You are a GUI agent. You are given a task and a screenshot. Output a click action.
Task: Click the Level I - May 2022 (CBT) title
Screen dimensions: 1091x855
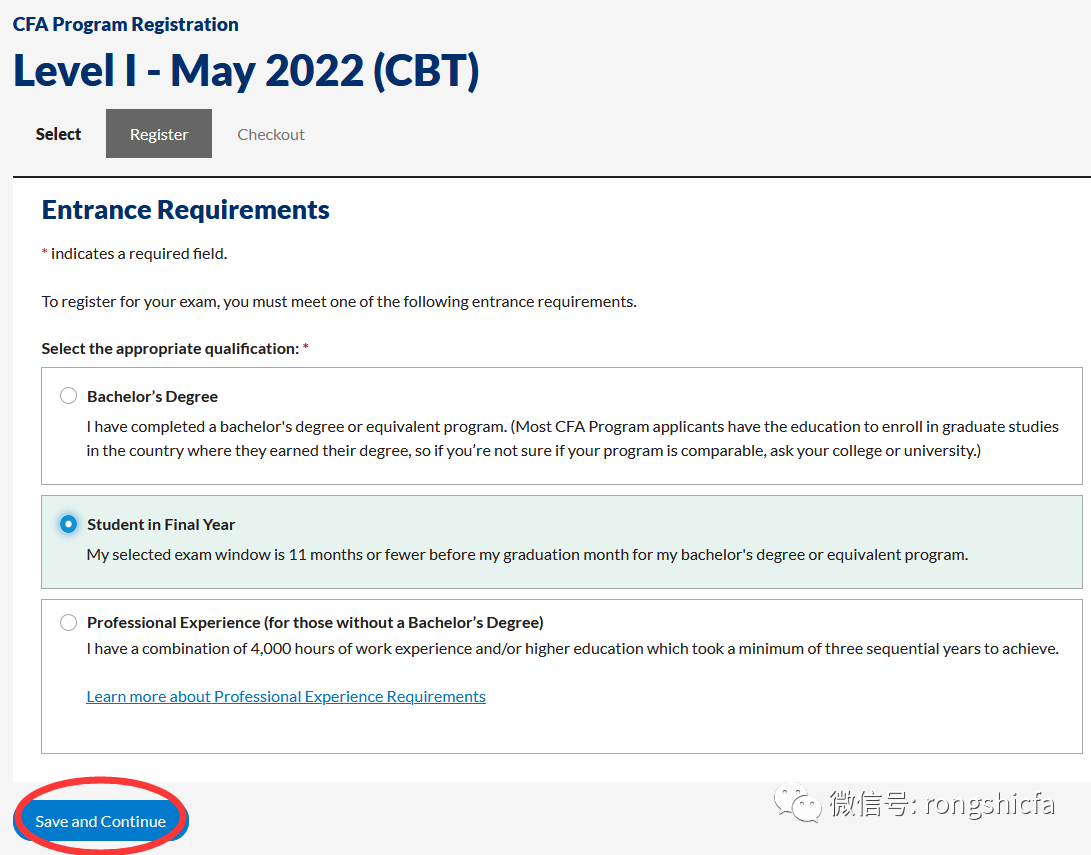pyautogui.click(x=246, y=70)
